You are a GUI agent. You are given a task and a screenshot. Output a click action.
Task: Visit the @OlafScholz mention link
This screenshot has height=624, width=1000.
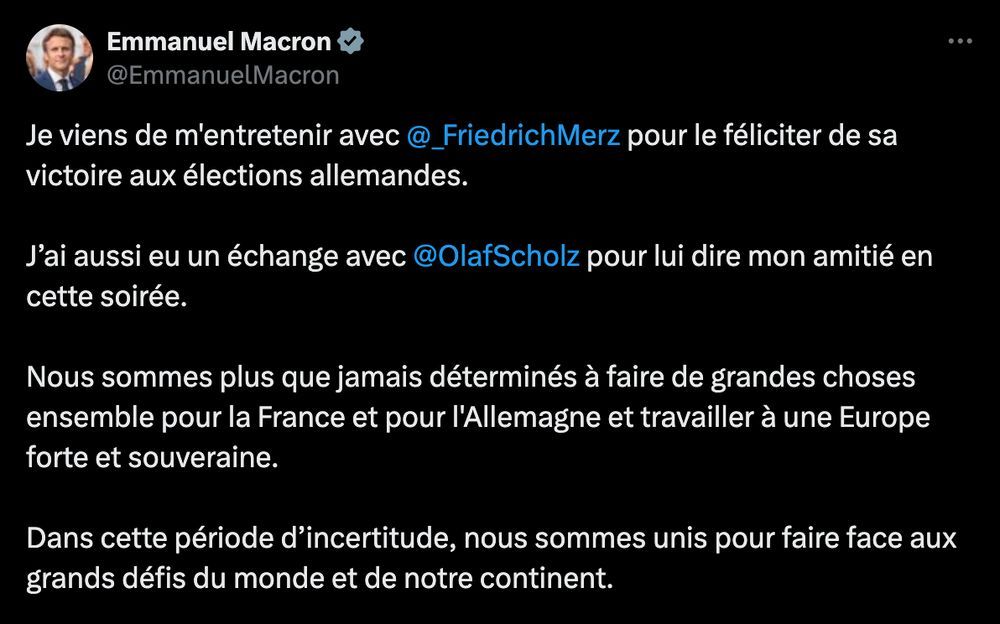(496, 257)
